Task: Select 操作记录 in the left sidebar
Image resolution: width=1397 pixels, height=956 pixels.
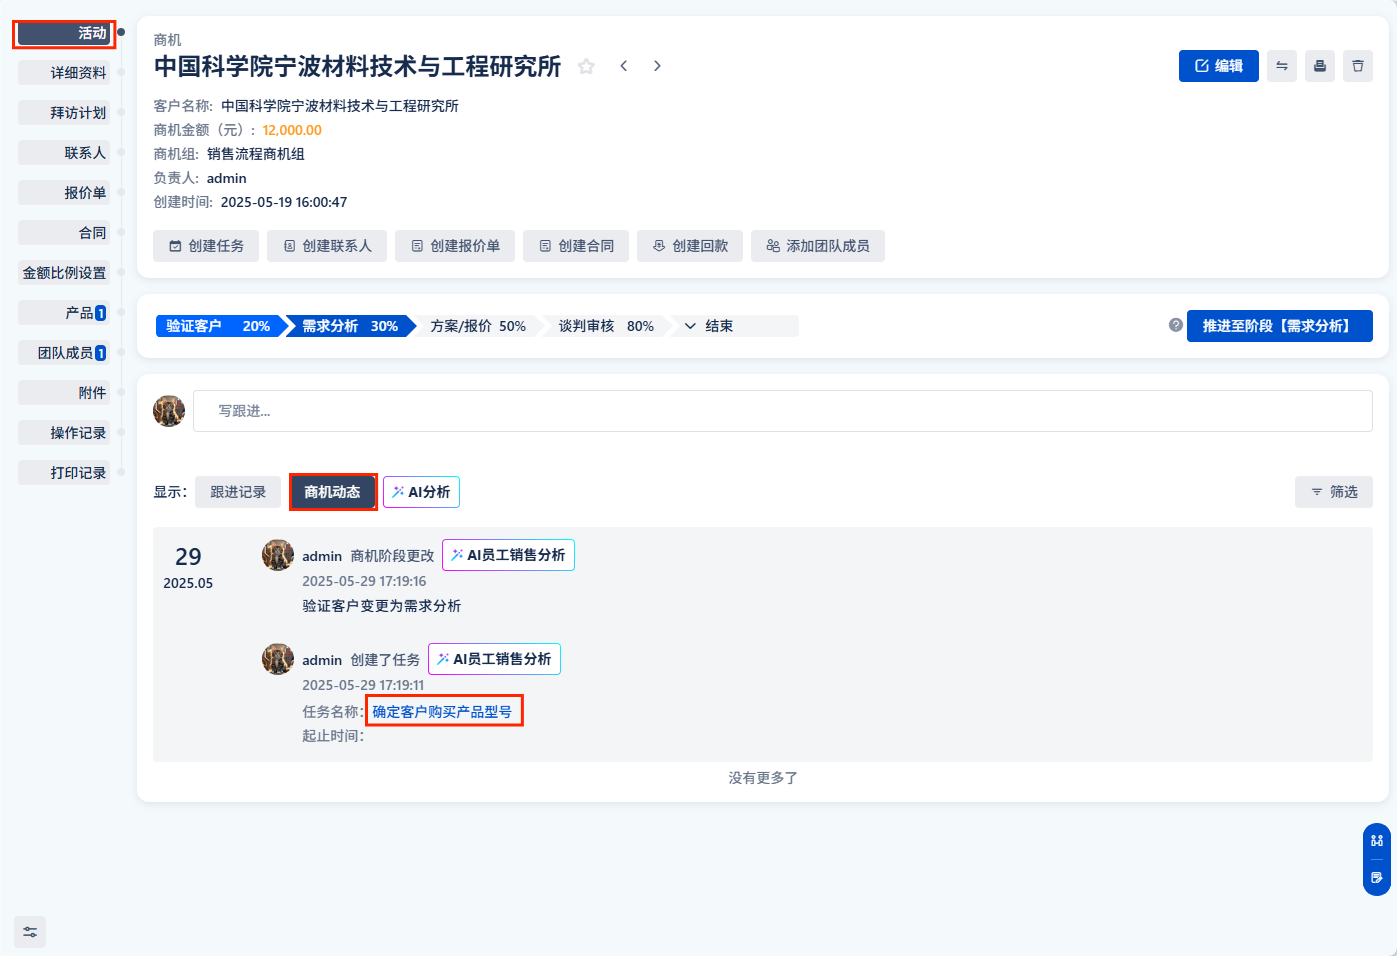Action: [64, 433]
